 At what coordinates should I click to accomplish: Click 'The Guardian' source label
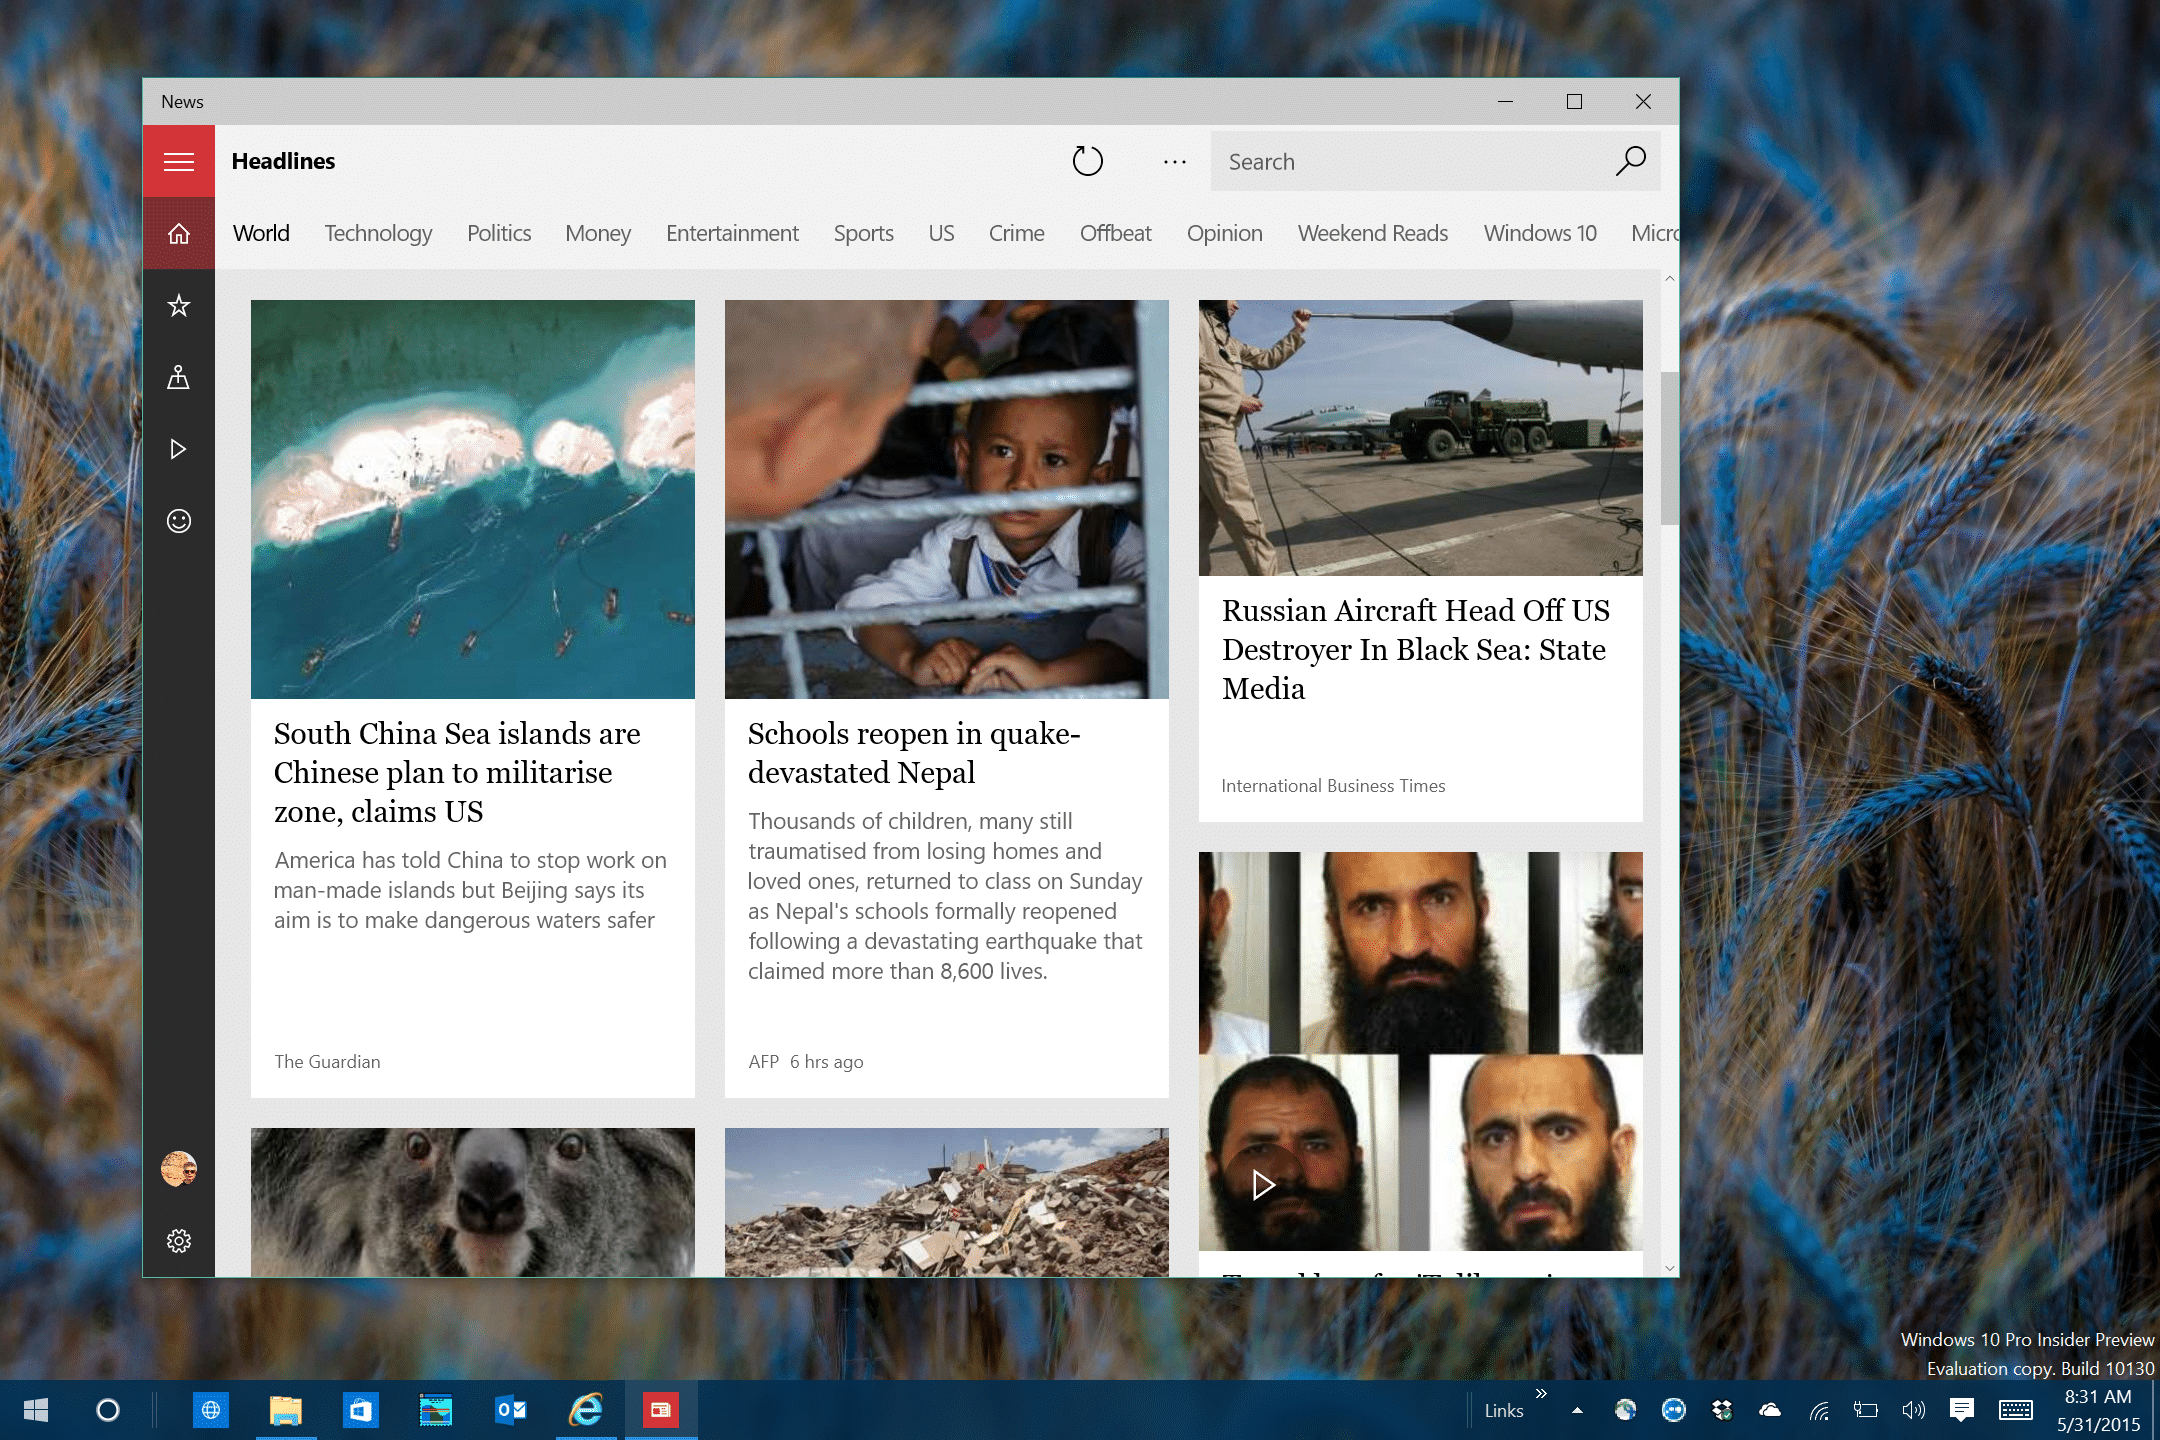[327, 1061]
